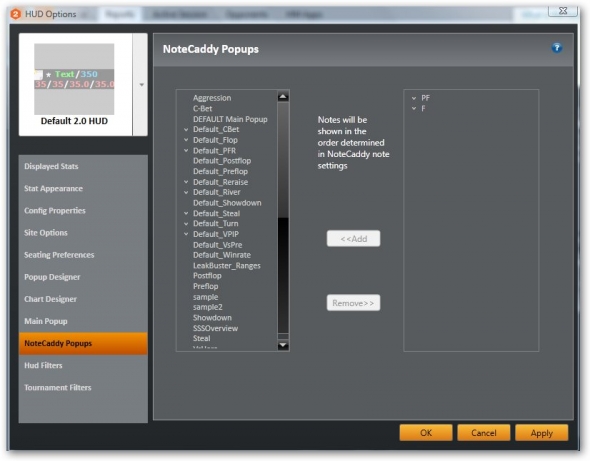Click the popup list scroll up arrow
Viewport: 590px width, 461px height.
tap(283, 97)
